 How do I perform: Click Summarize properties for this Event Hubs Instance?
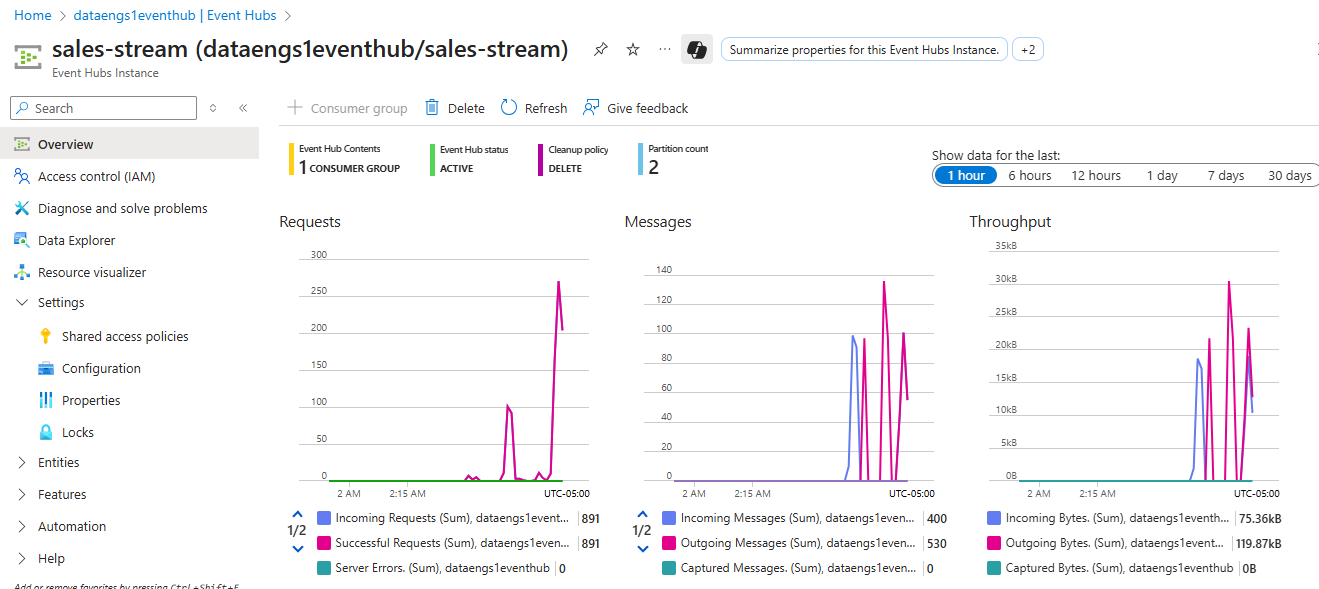pyautogui.click(x=863, y=48)
